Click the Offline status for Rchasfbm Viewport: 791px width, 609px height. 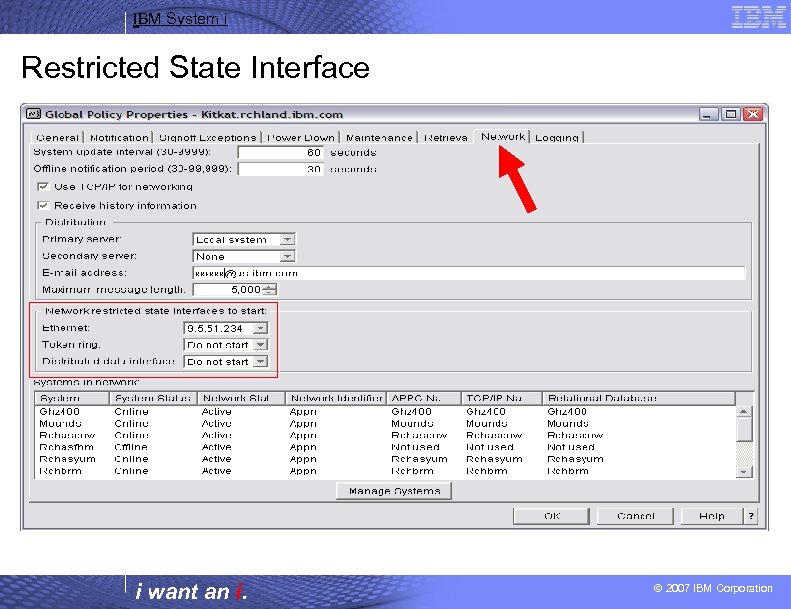[131, 447]
